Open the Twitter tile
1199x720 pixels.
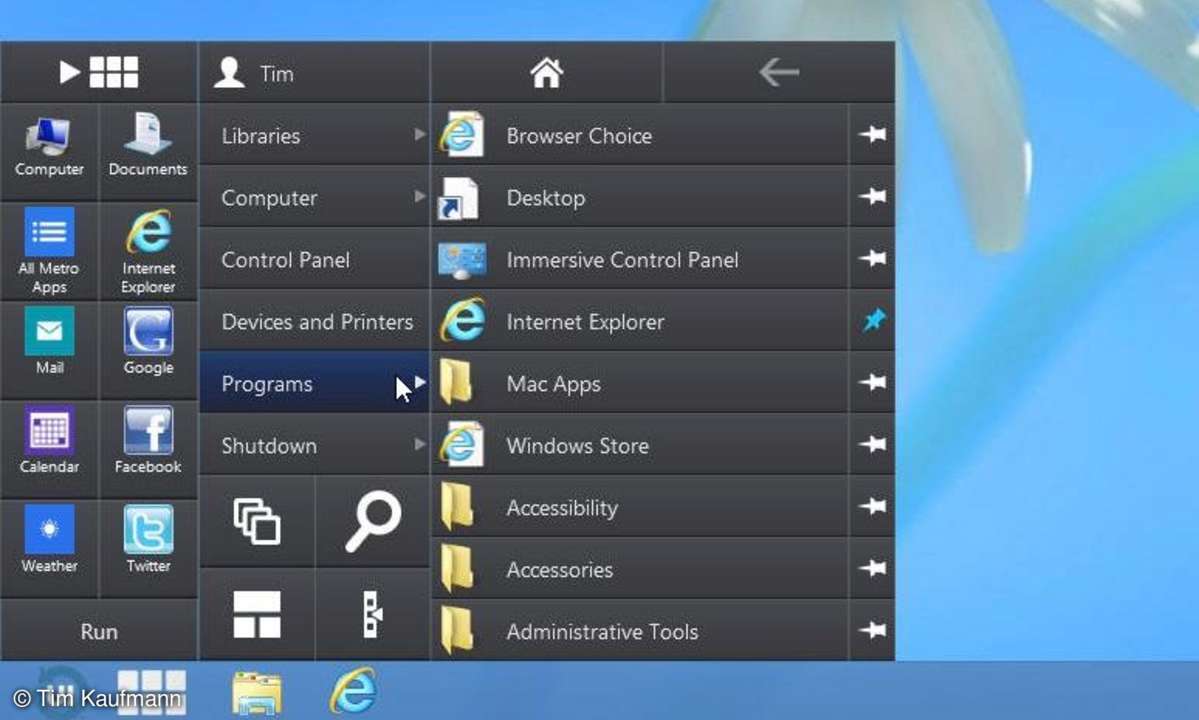coord(148,549)
